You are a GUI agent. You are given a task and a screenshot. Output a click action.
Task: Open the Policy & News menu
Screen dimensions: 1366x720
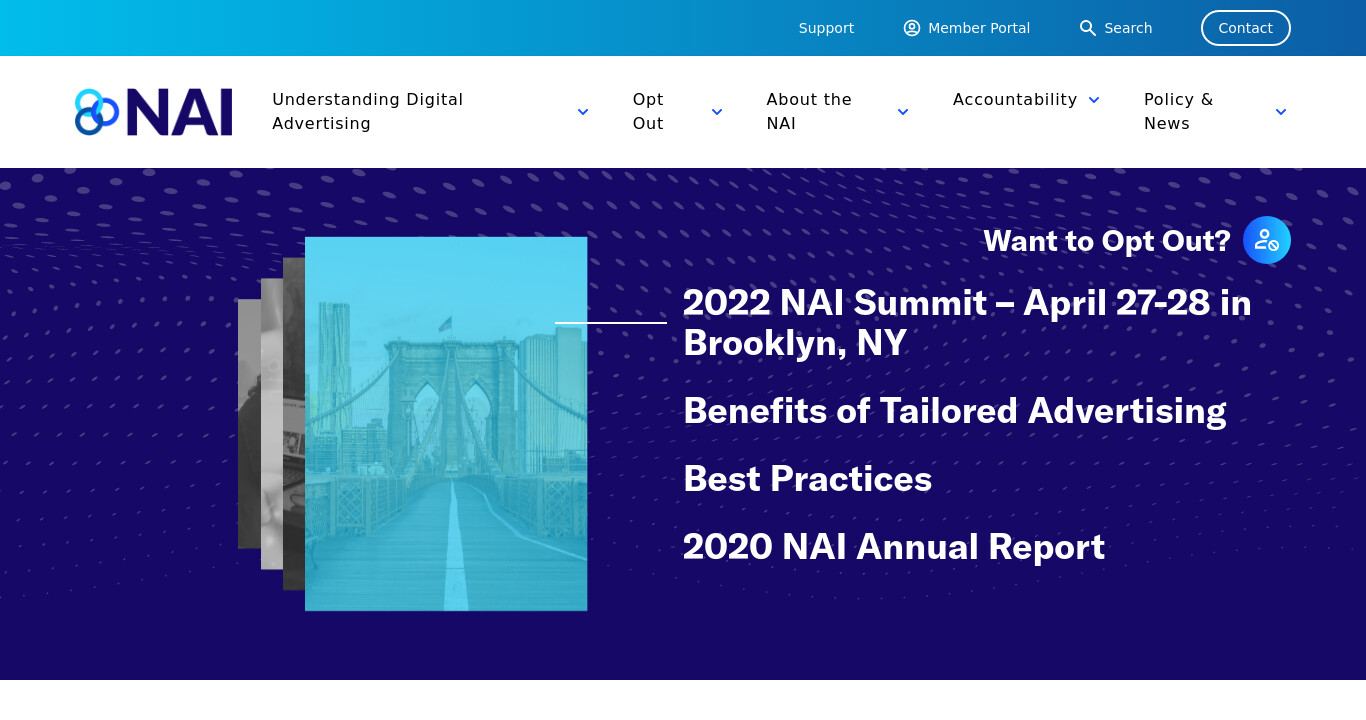click(1179, 112)
